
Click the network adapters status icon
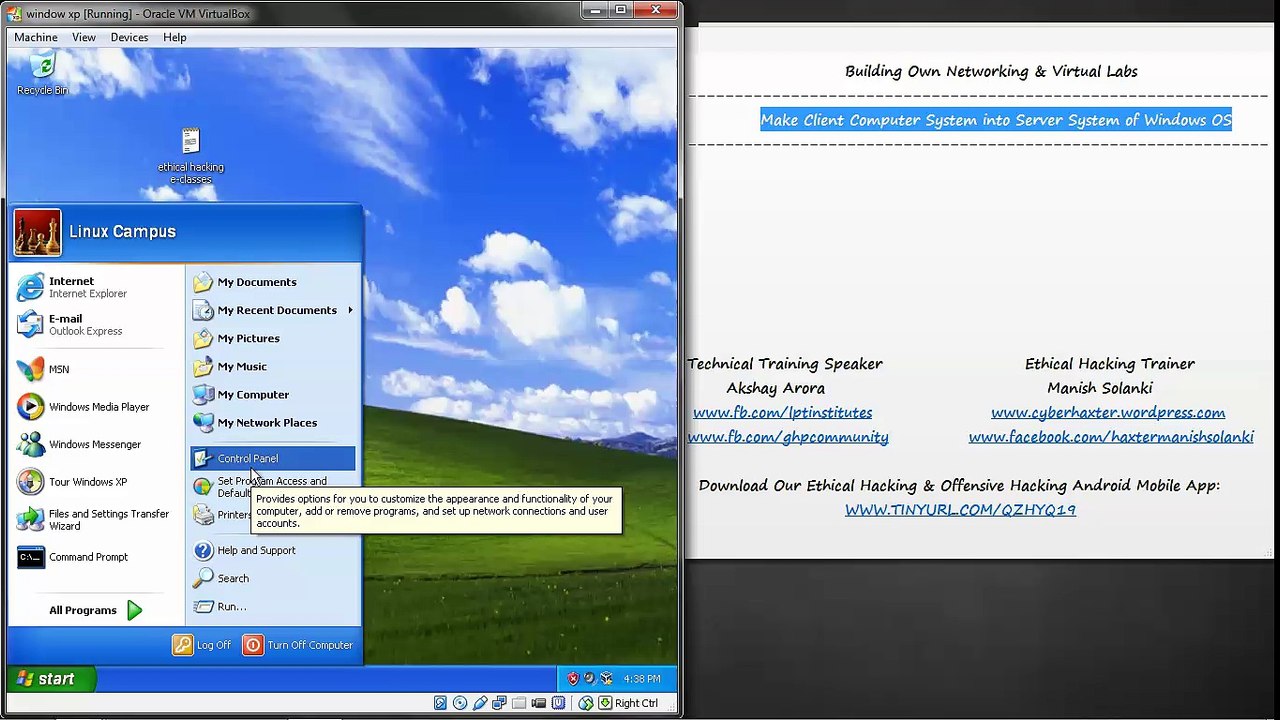click(x=499, y=703)
